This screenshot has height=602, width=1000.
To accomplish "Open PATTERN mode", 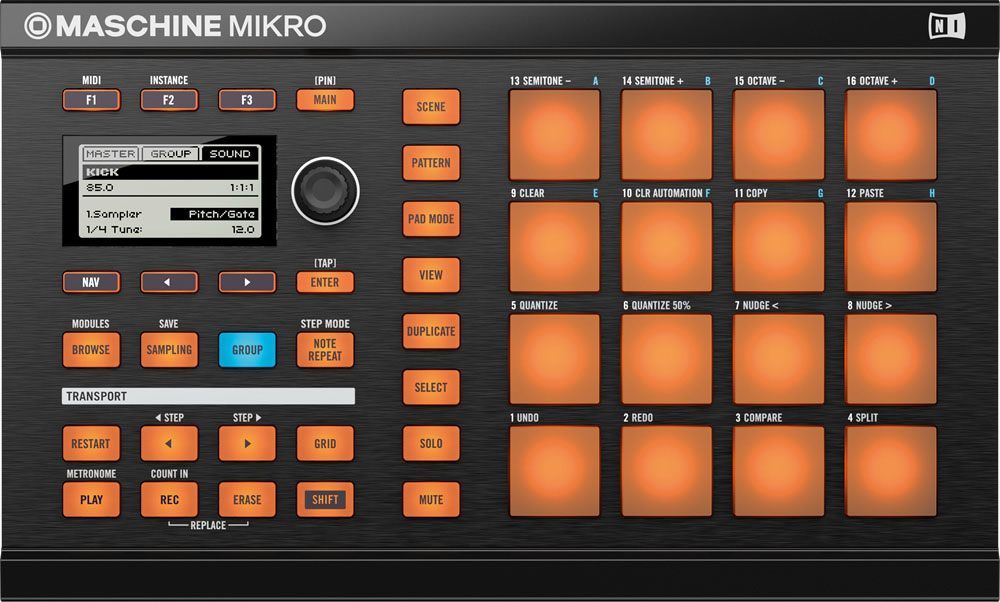I will click(430, 163).
